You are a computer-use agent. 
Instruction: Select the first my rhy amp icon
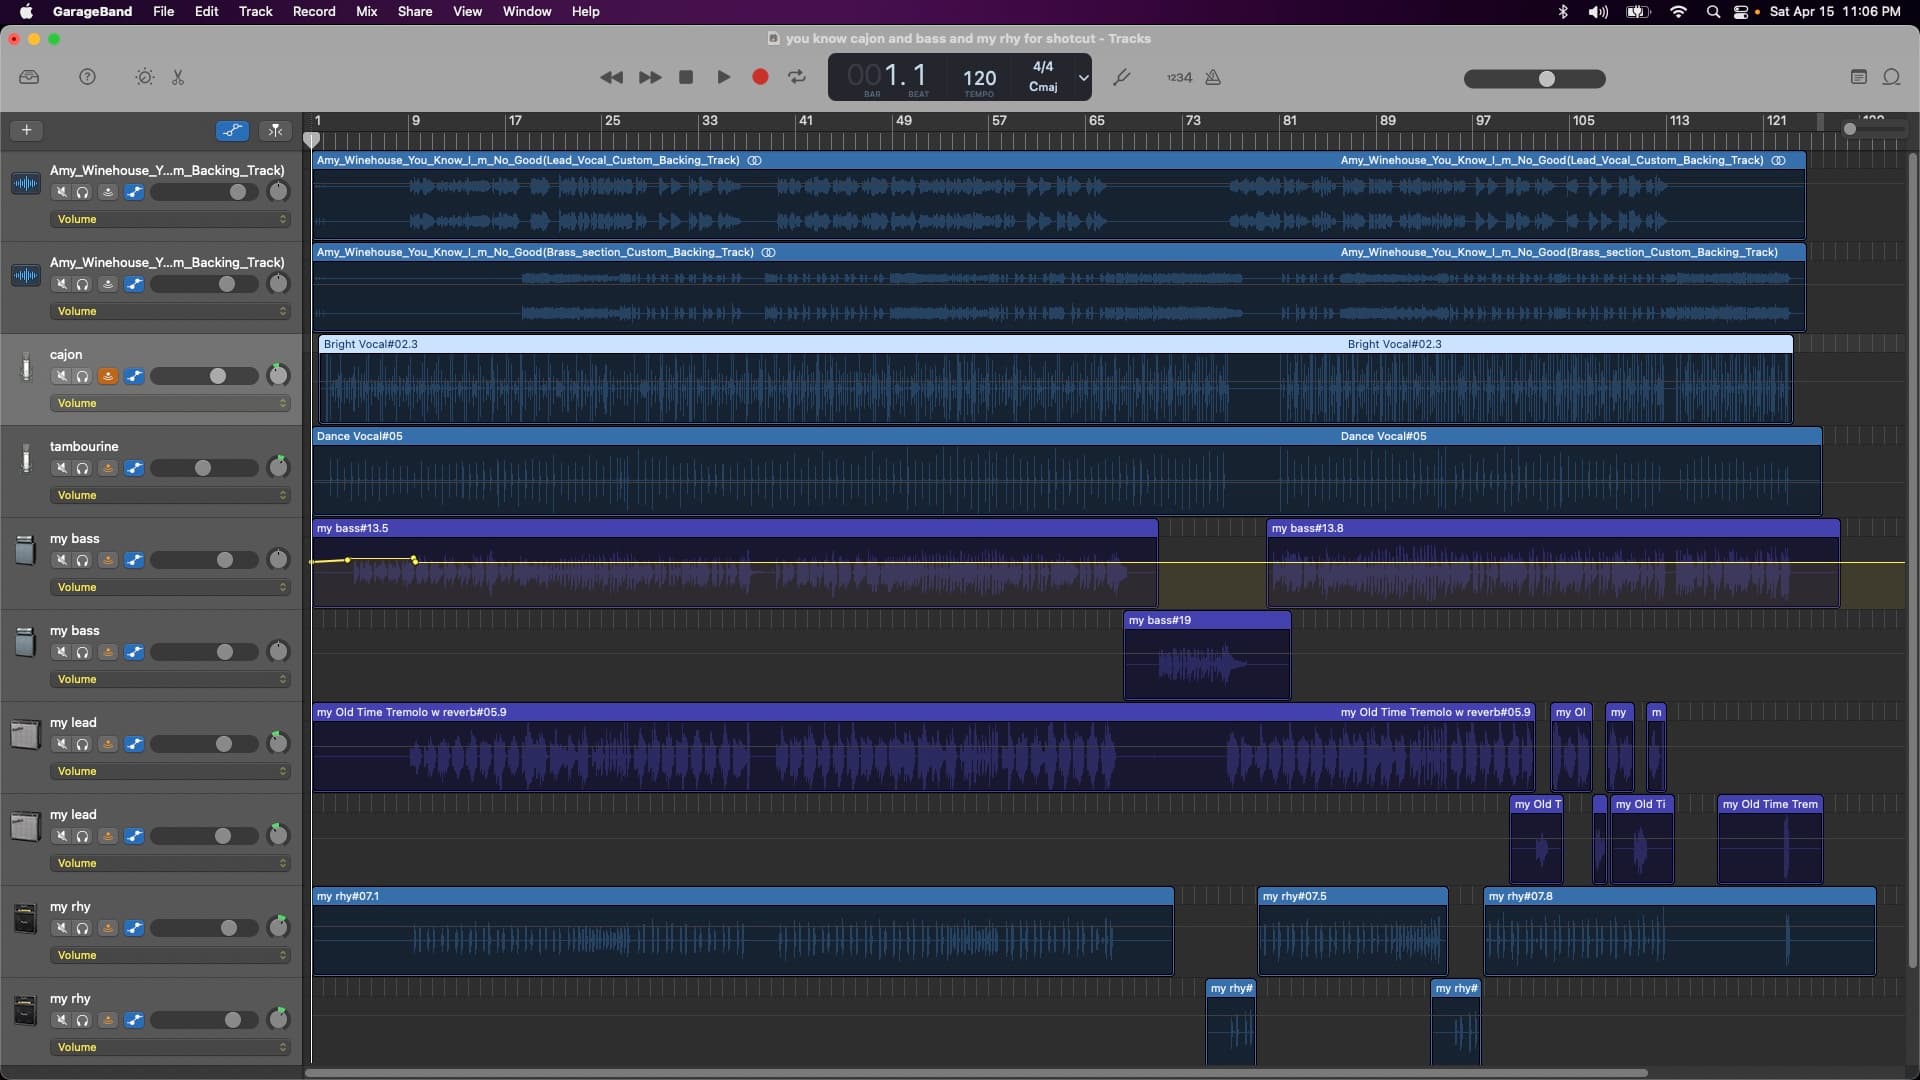25,919
